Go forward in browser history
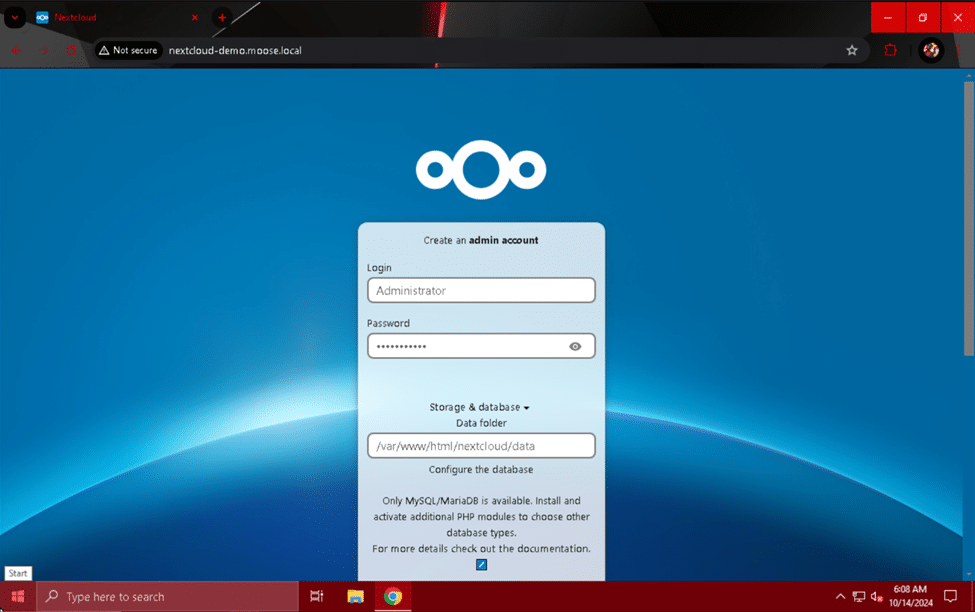 [44, 50]
